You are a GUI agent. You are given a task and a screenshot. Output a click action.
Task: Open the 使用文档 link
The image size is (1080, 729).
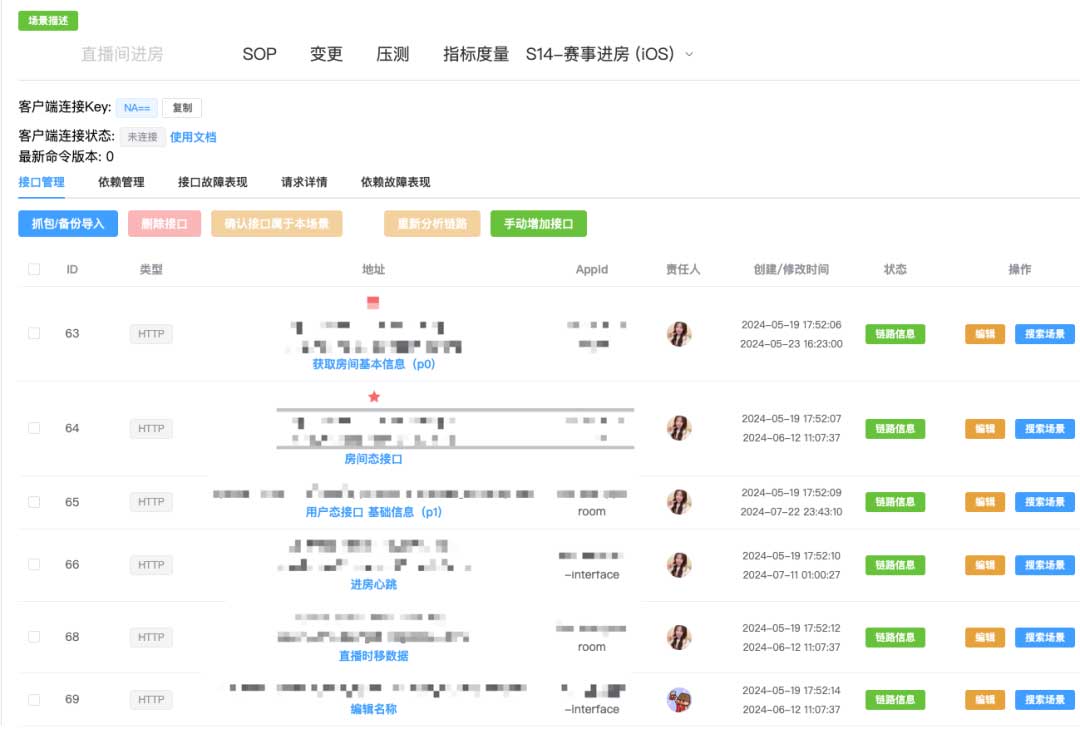coord(193,137)
